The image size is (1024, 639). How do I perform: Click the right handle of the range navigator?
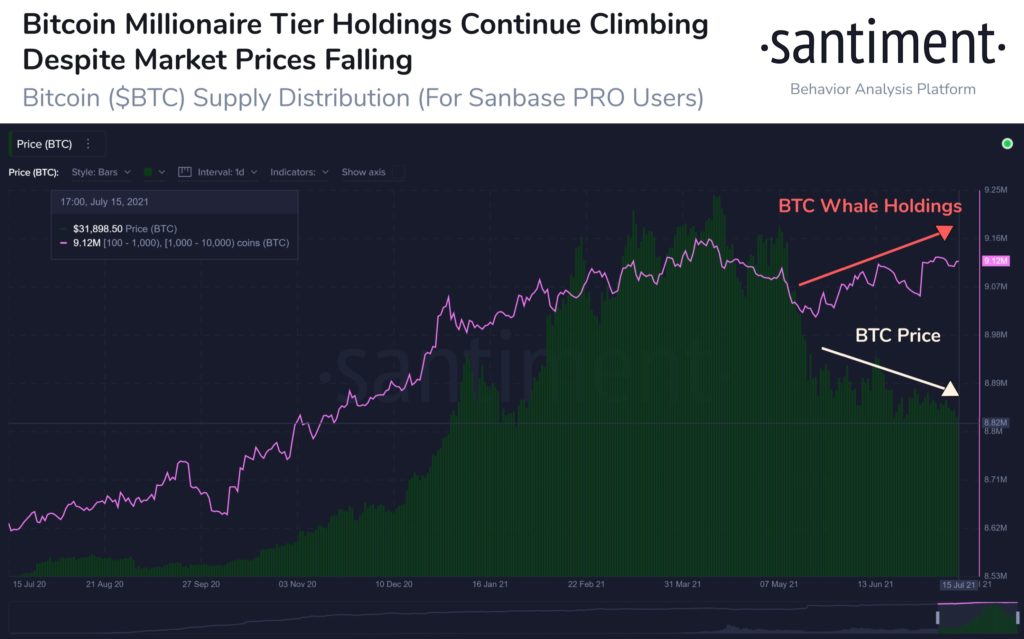tap(1017, 618)
